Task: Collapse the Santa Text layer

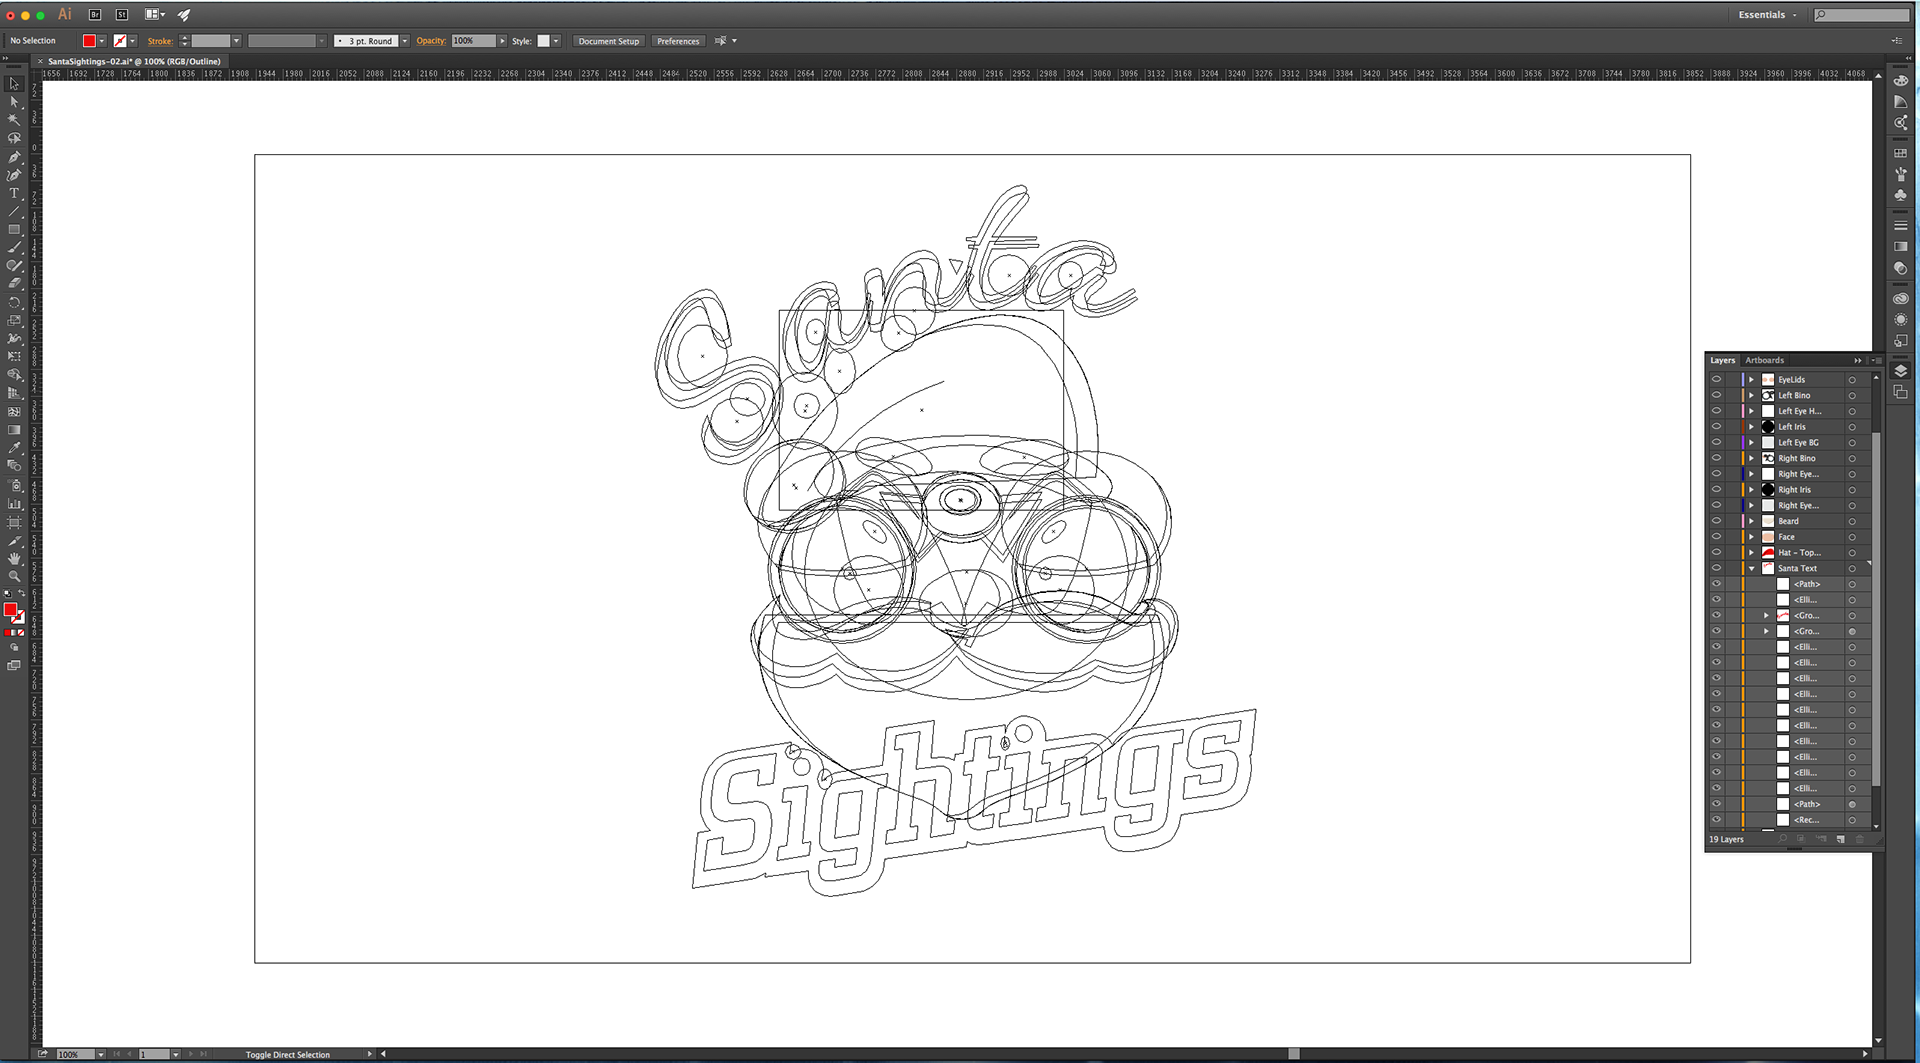Action: point(1751,569)
